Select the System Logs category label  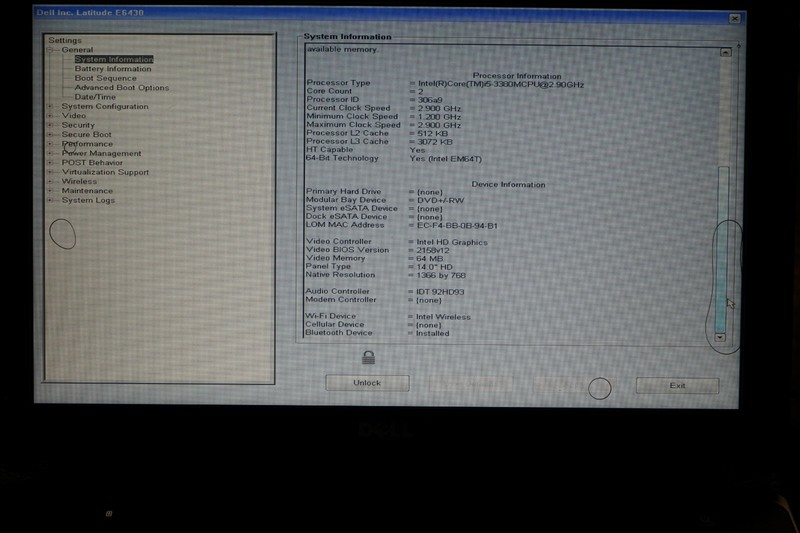point(88,200)
